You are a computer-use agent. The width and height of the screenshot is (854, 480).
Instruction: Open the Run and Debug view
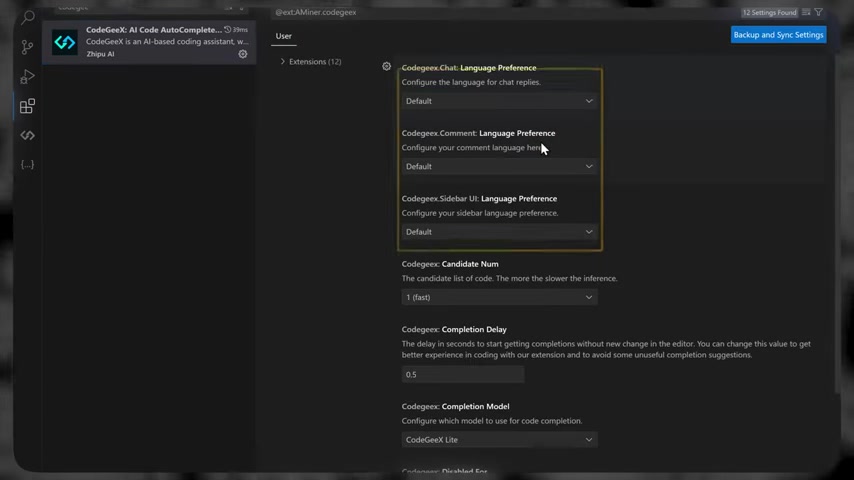[27, 77]
